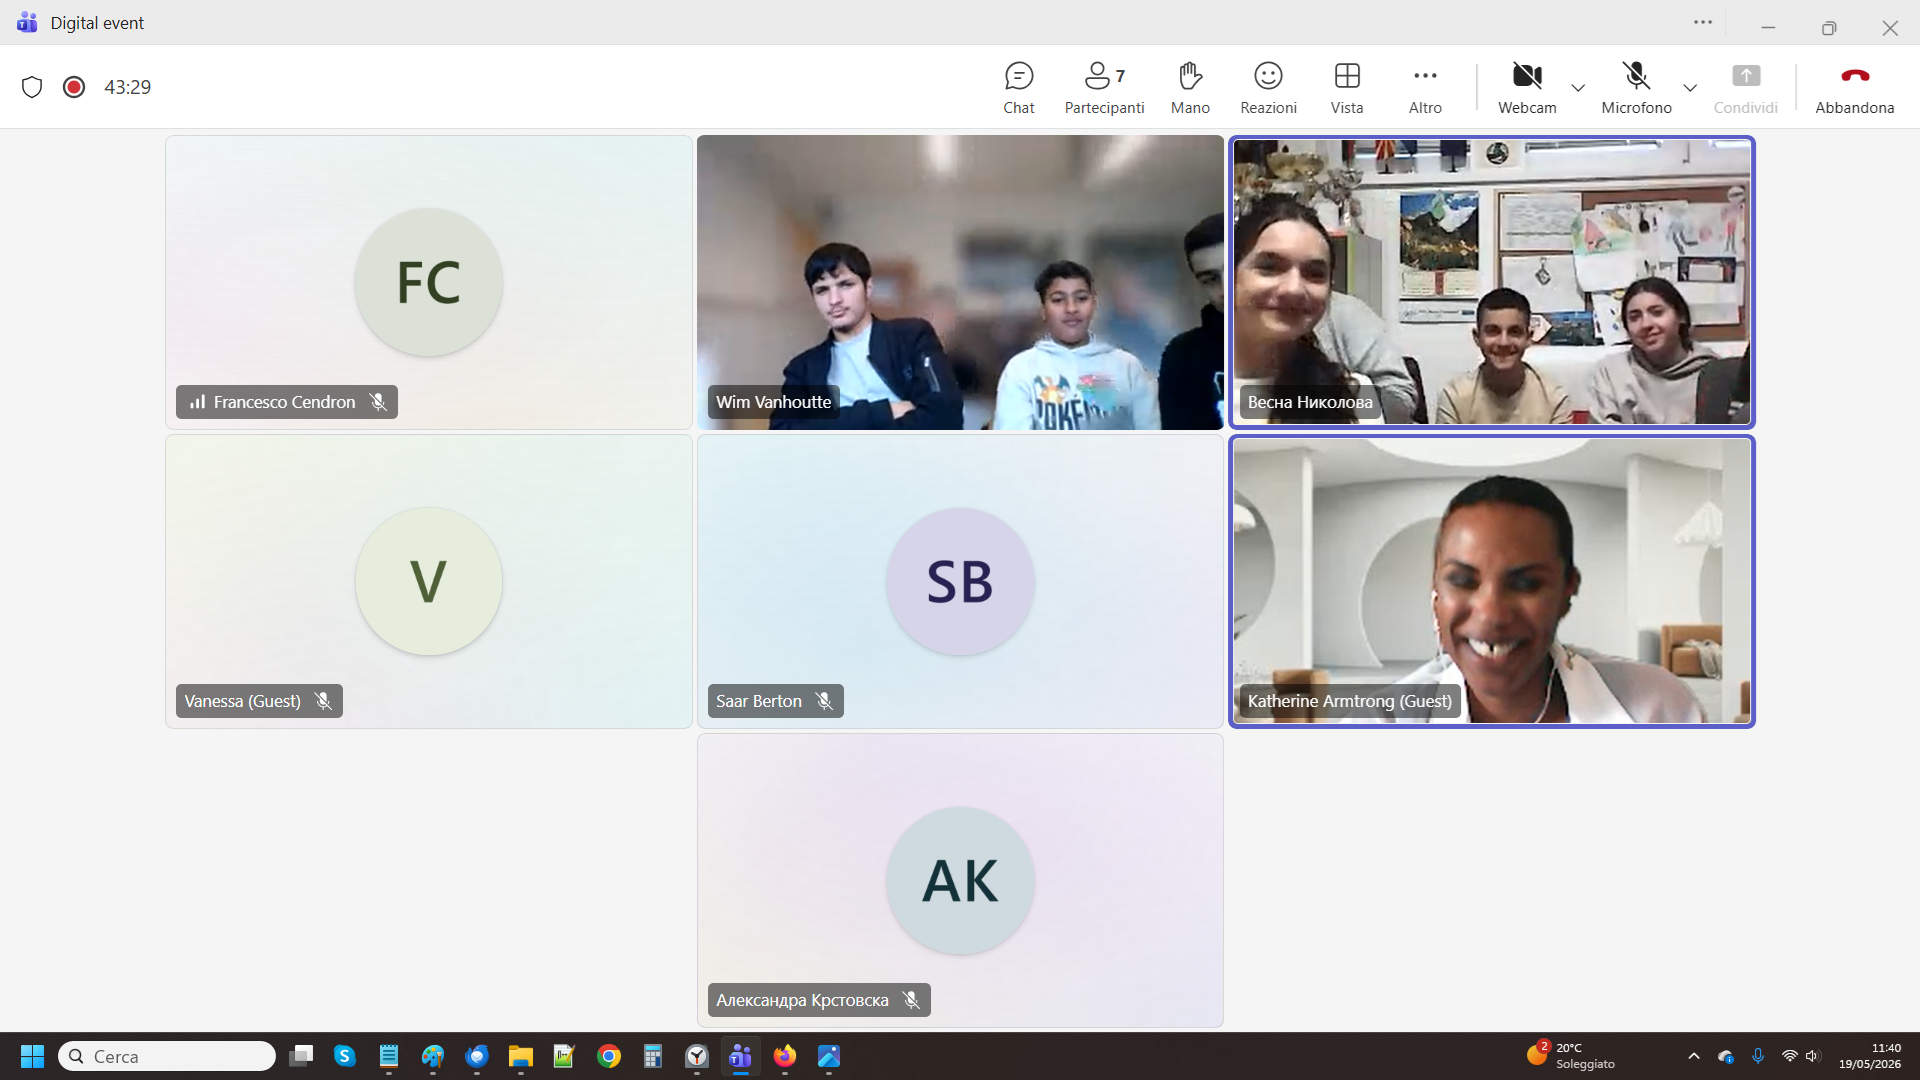Expand the Microfono options chevron
Viewport: 1920px width, 1080px height.
[x=1690, y=88]
